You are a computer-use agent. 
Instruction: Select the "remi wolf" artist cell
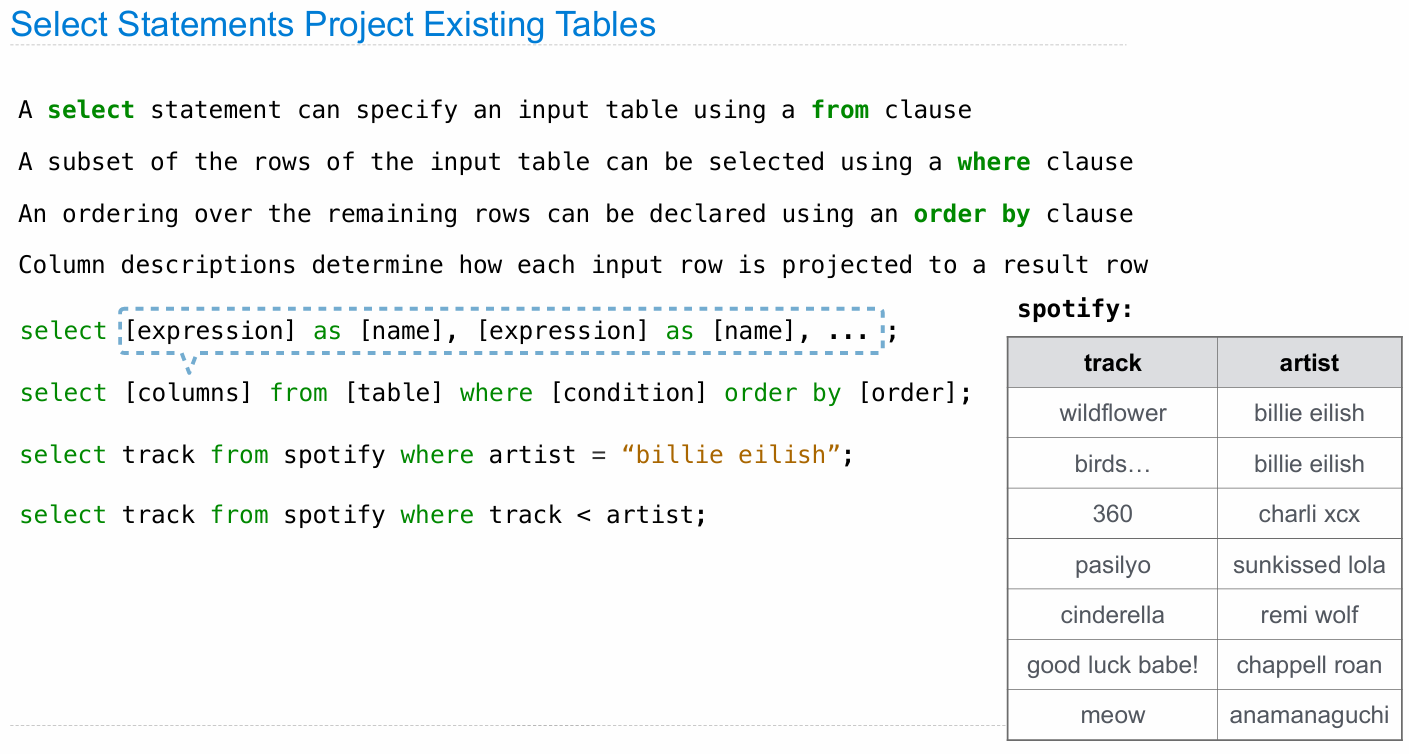tap(1309, 615)
